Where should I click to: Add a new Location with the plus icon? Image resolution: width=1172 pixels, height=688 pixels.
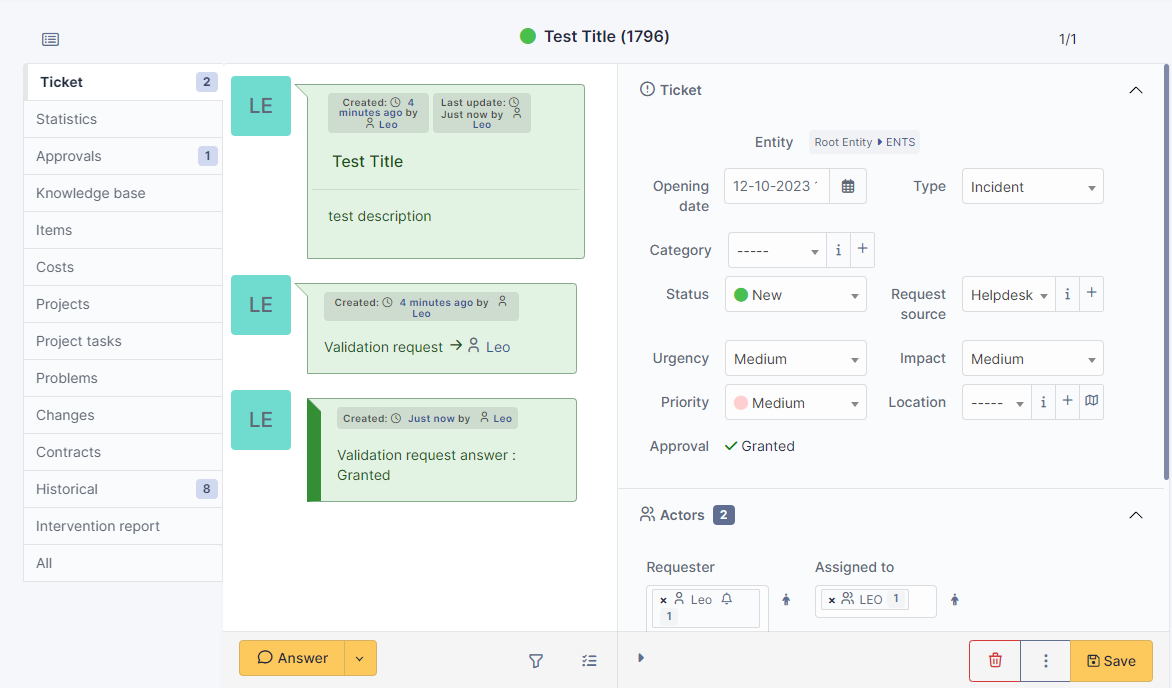(x=1067, y=401)
